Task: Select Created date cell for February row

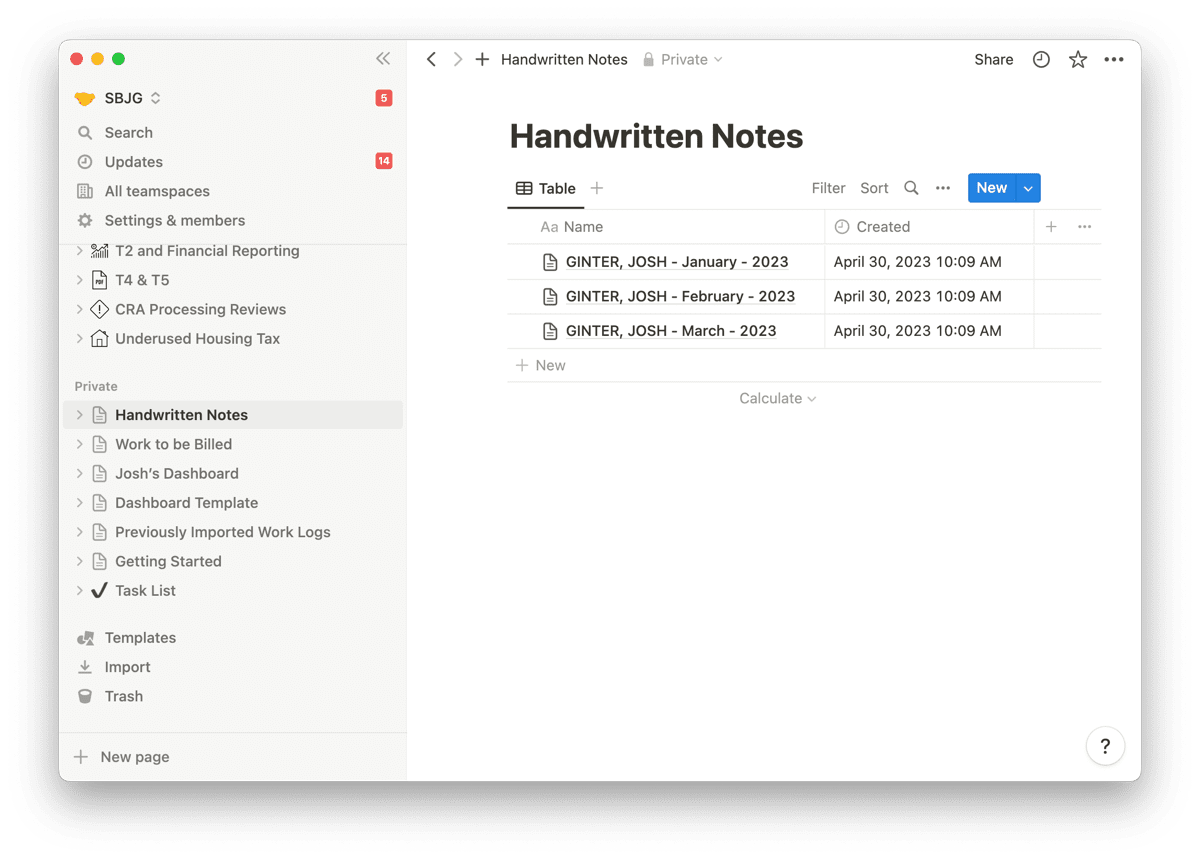Action: coord(929,296)
